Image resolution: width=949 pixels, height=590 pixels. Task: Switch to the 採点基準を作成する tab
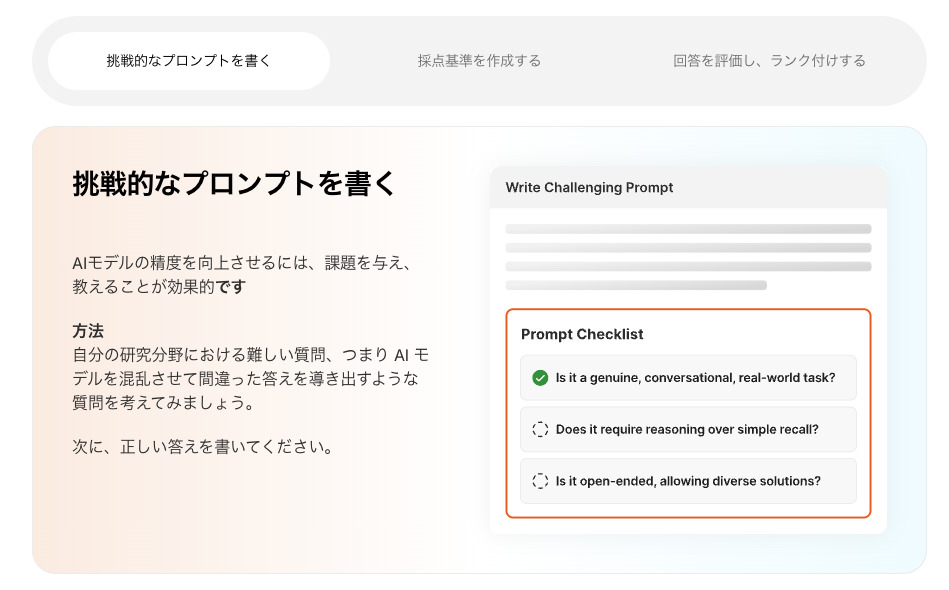click(x=479, y=61)
